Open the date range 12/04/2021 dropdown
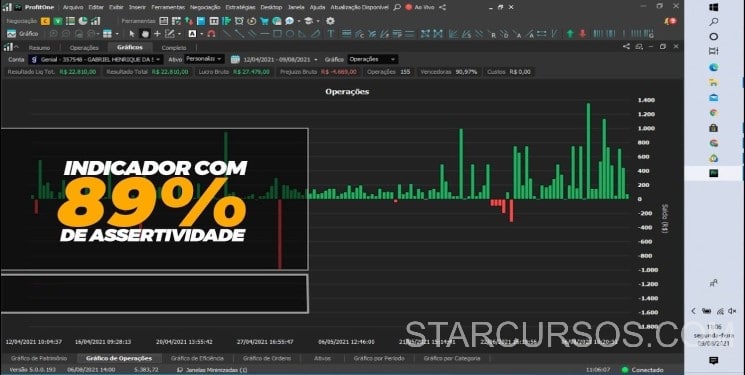The image size is (745, 375). (276, 59)
